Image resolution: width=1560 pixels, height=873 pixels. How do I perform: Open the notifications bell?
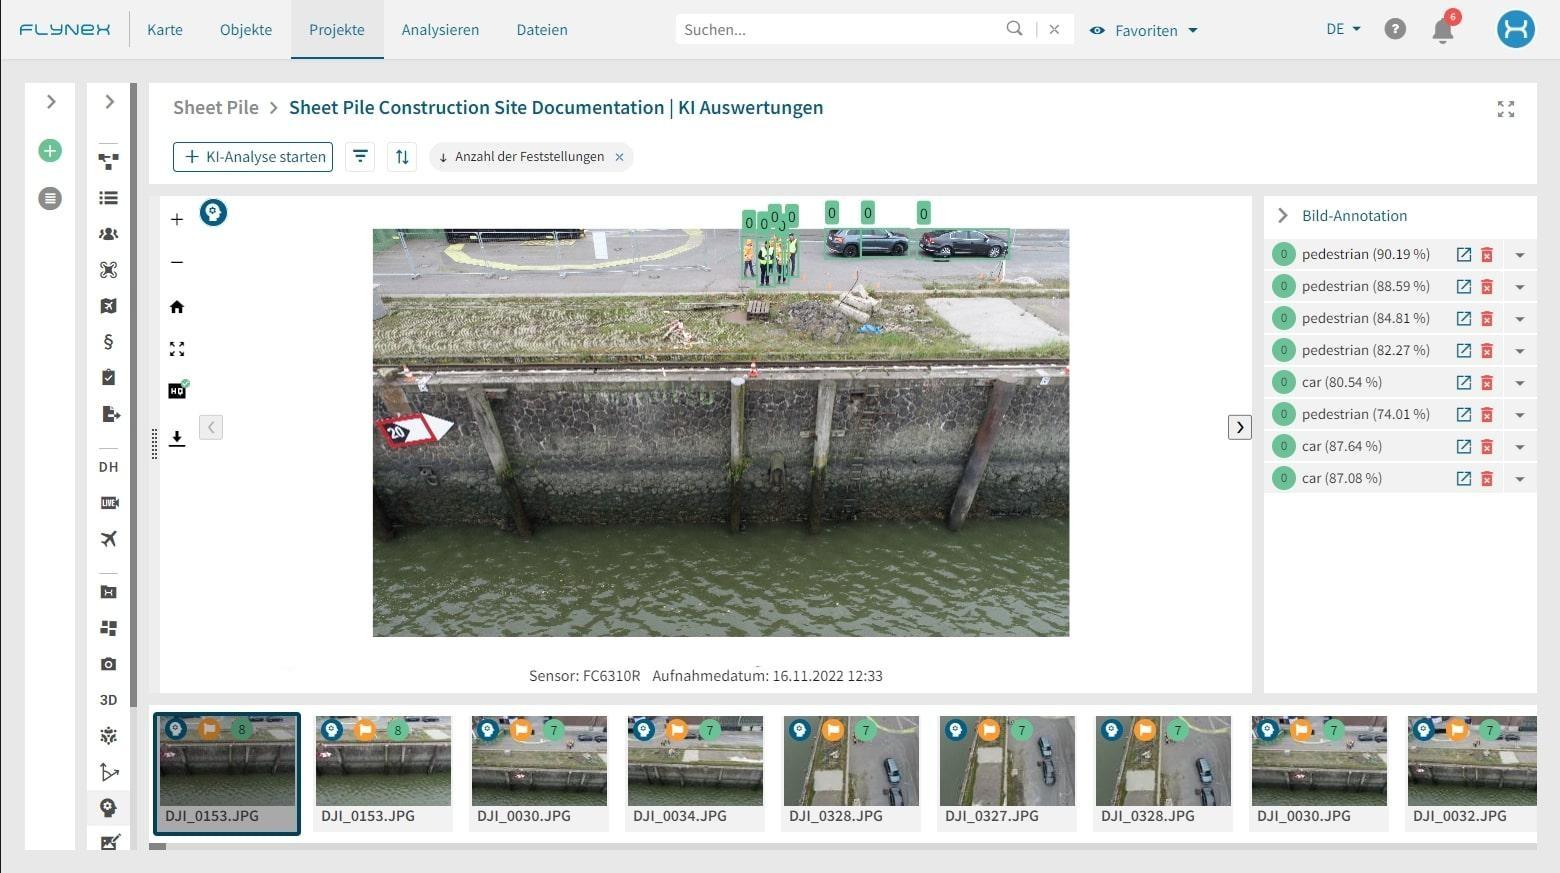coord(1442,30)
